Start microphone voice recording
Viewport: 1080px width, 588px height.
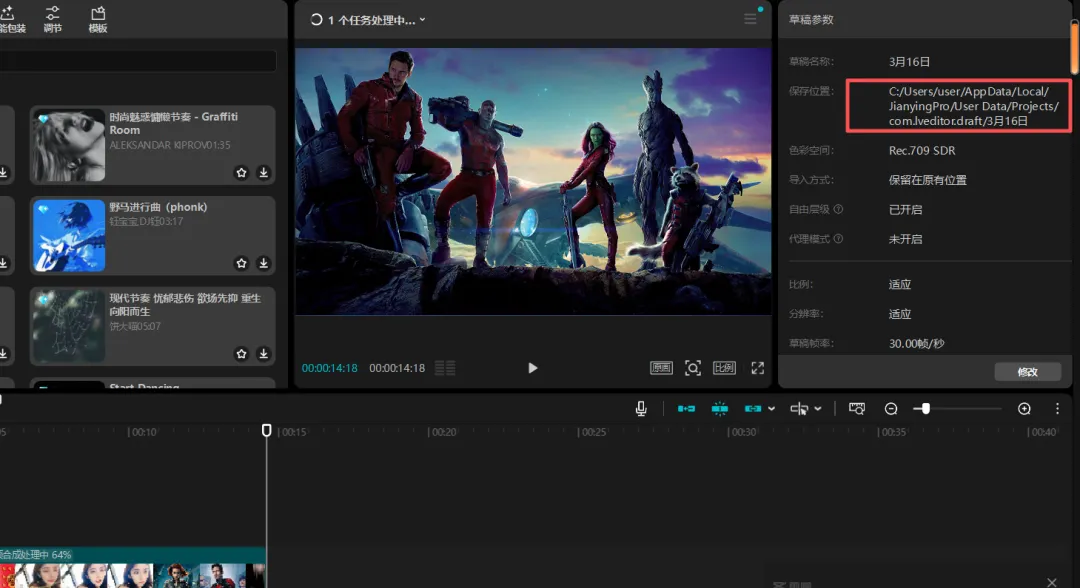pos(641,409)
